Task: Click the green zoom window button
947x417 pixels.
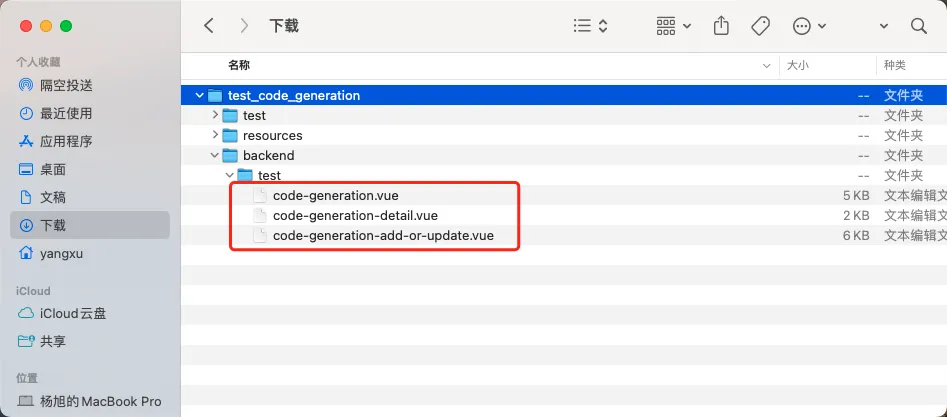Action: tap(66, 26)
